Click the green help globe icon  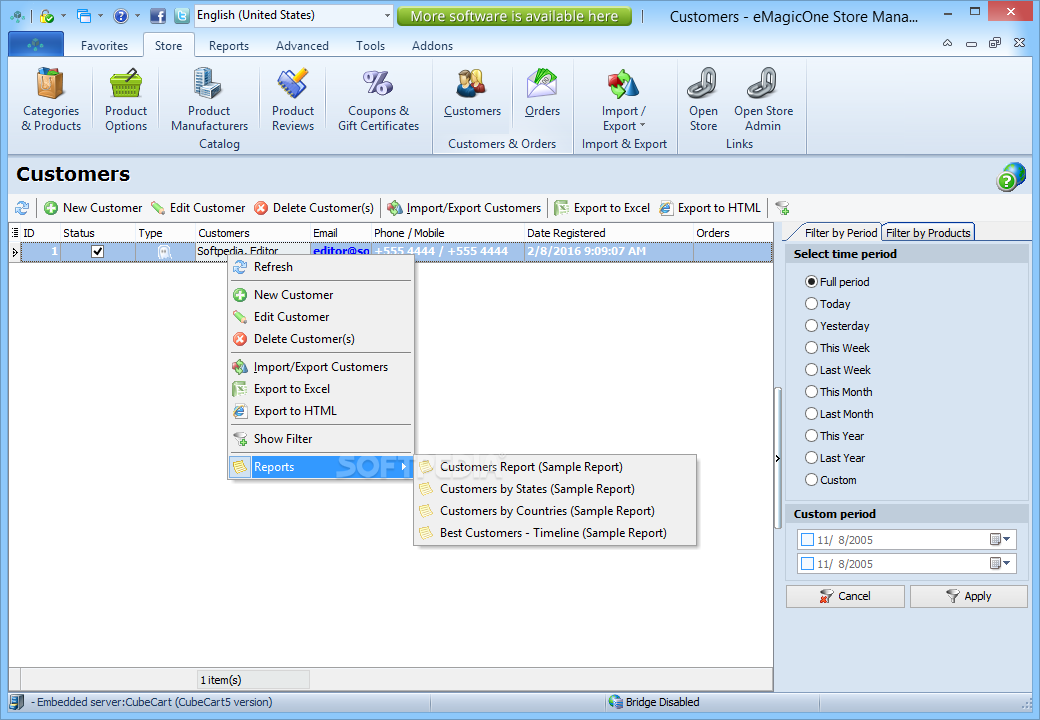(1010, 177)
